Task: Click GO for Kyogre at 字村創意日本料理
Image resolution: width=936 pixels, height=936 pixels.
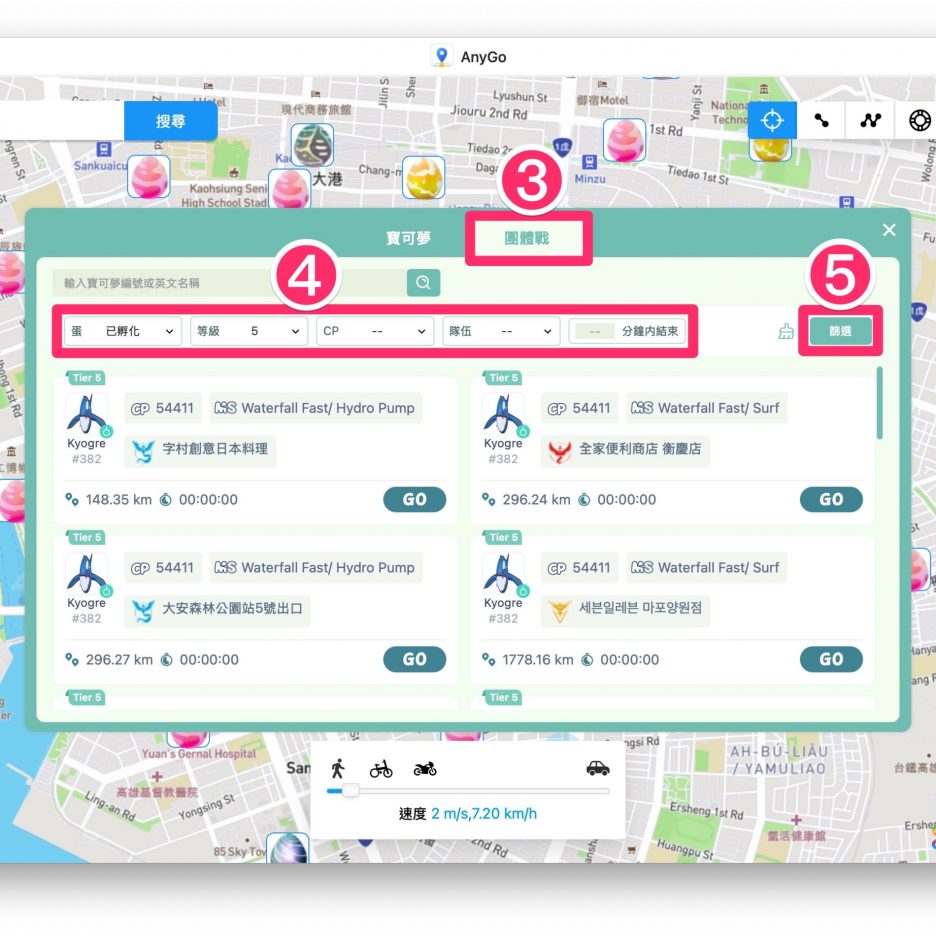Action: pyautogui.click(x=414, y=500)
